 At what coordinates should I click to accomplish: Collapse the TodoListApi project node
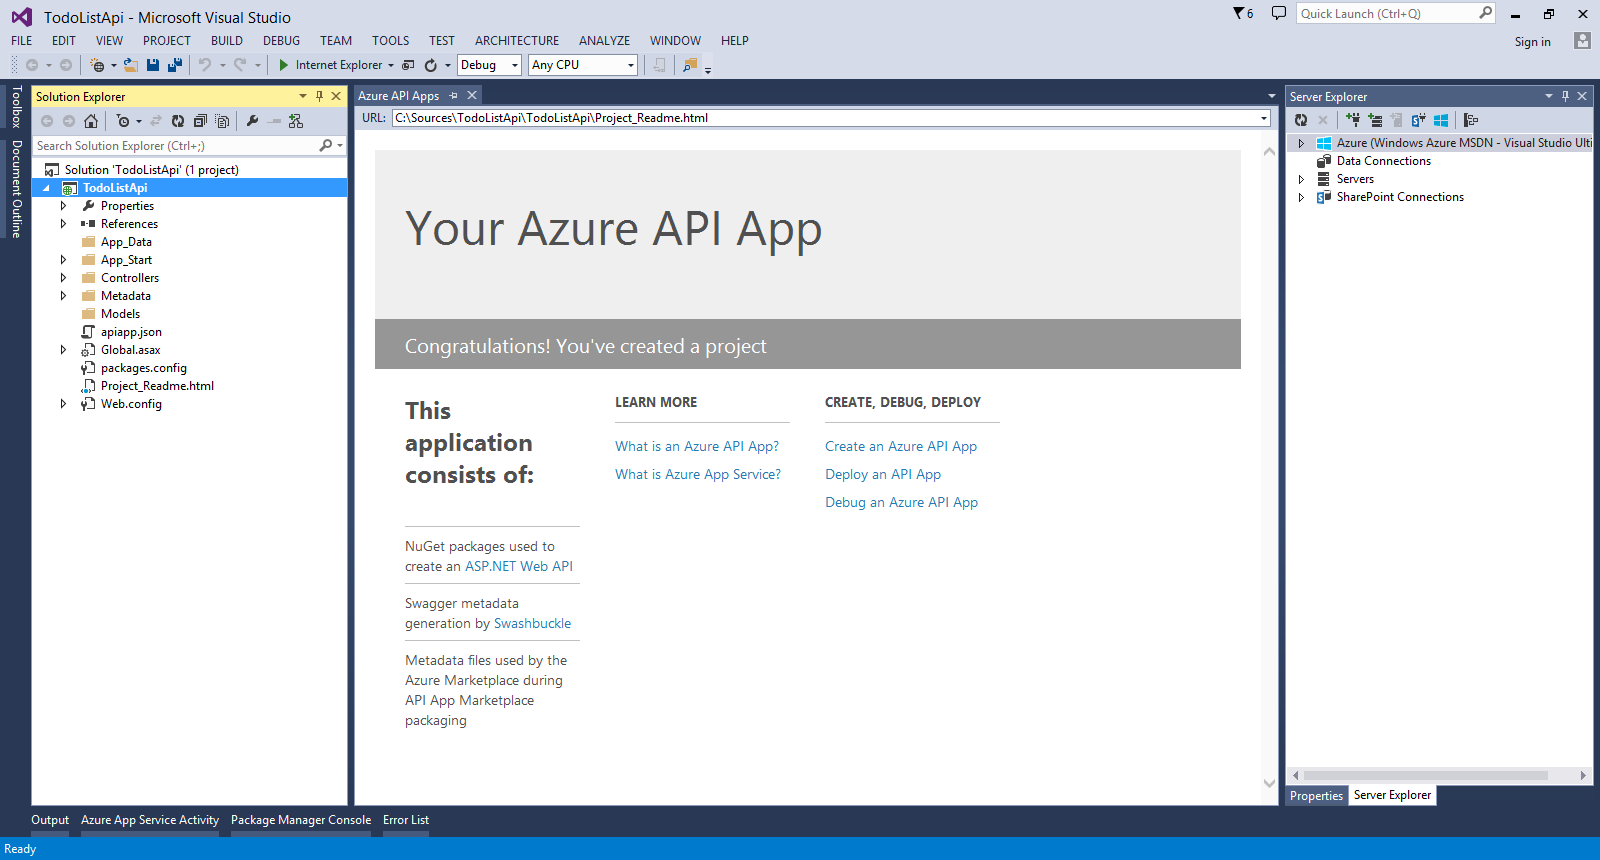pos(46,188)
